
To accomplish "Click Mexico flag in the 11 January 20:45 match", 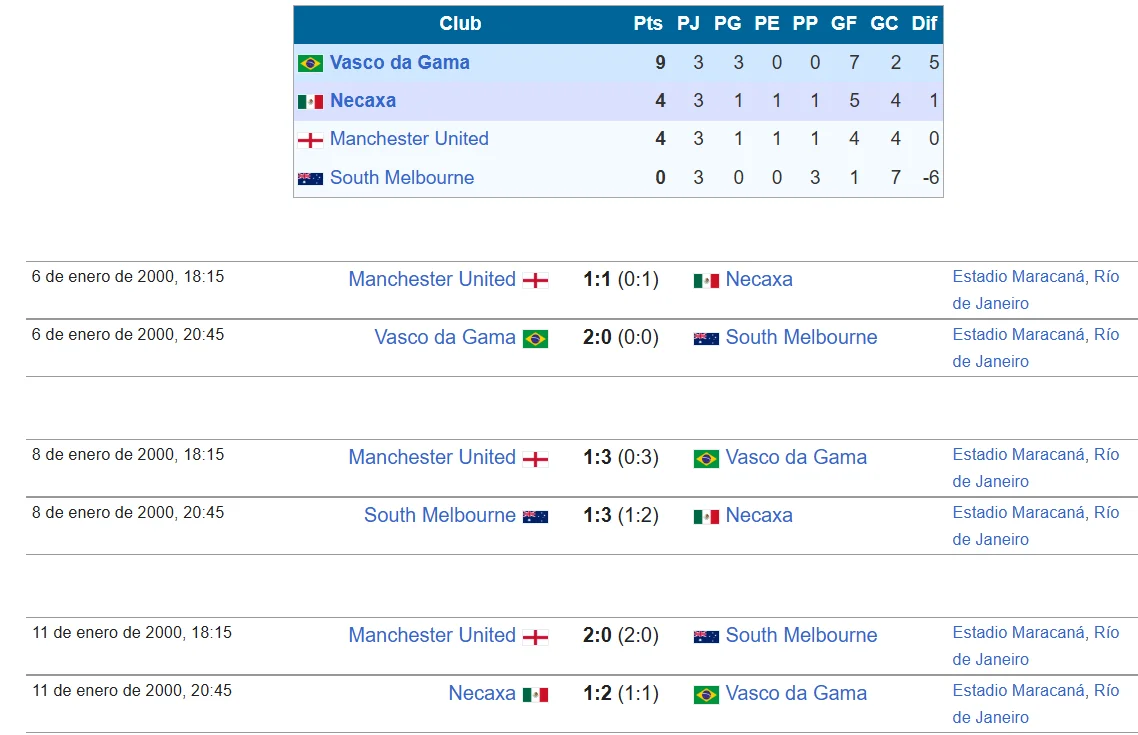I will (x=536, y=694).
